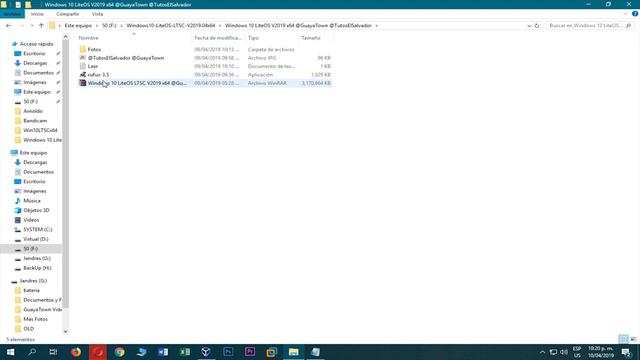Screen dimensions: 640x360
Task: Open Virtual (D:) drive
Action: [x=36, y=239]
